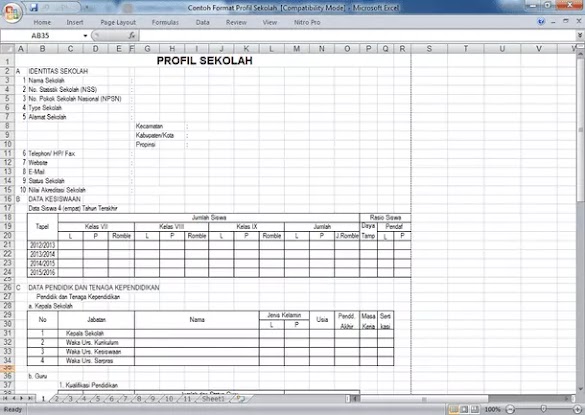Click the vertical scrollbar thumb
This screenshot has height=415, width=585.
click(580, 130)
